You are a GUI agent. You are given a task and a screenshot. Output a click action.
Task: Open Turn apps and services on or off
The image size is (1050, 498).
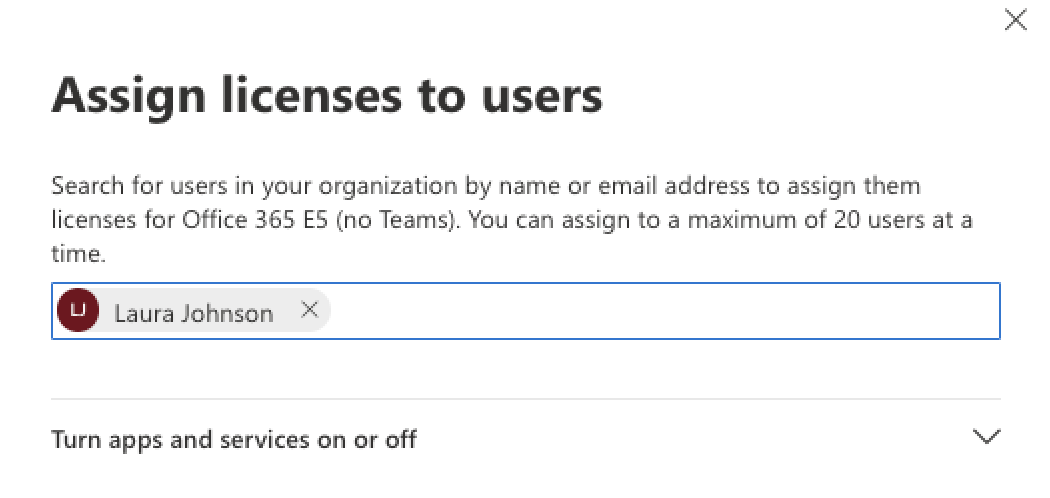pos(234,440)
